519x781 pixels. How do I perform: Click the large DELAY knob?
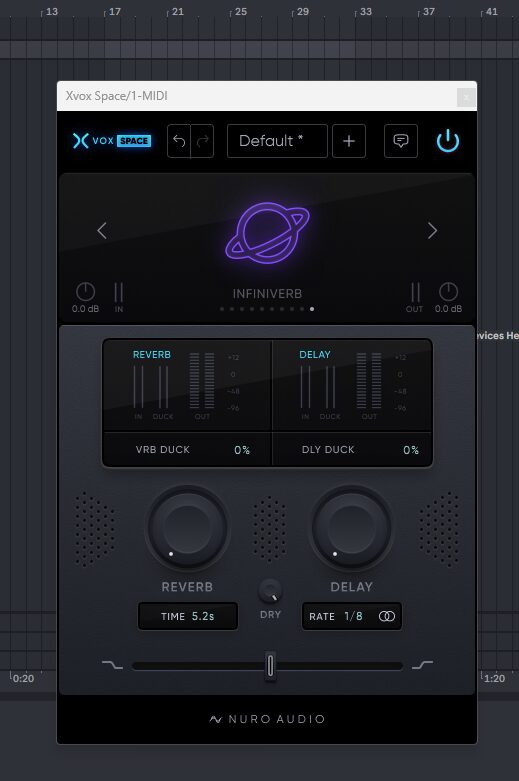351,528
